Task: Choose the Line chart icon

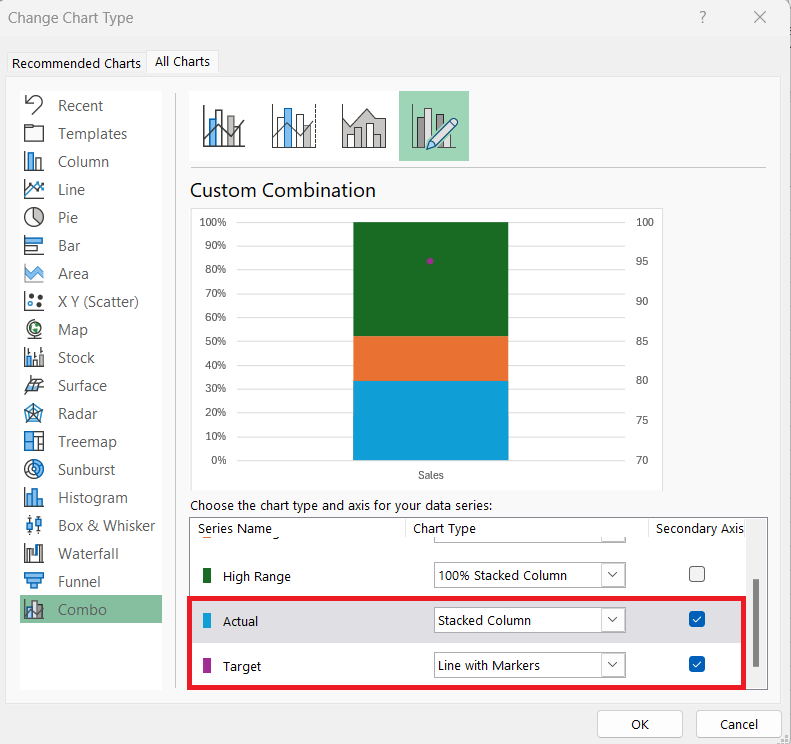Action: click(34, 189)
